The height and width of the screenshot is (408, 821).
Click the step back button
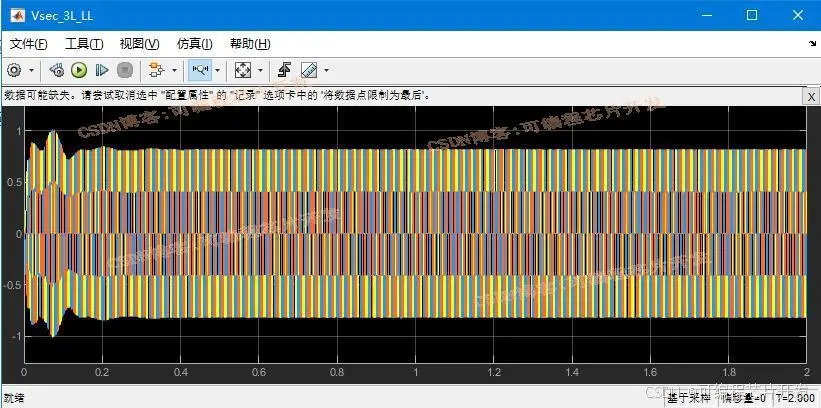coord(56,70)
